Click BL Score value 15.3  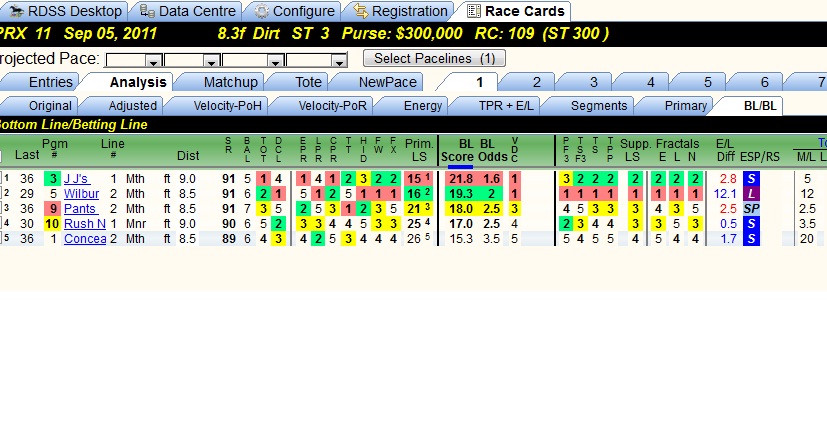(460, 238)
